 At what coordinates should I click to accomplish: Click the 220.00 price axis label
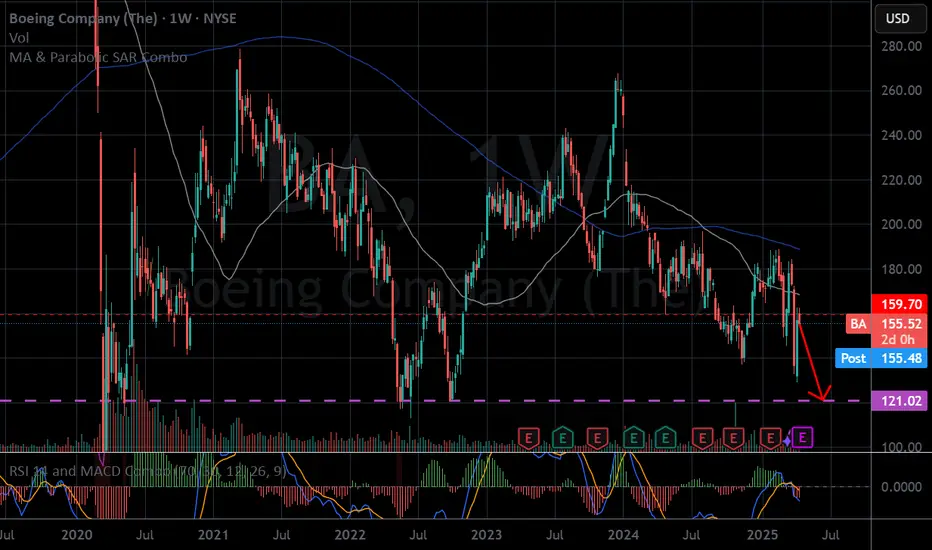coord(901,180)
